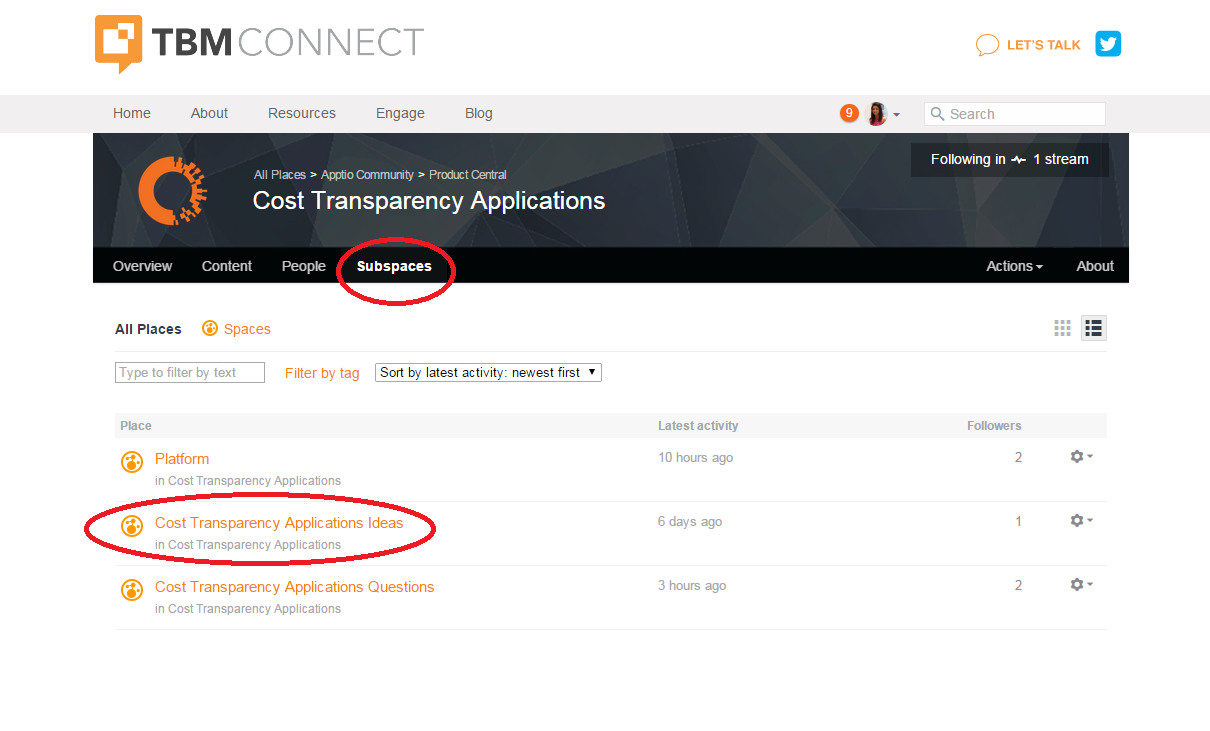Open gear menu for the Questions row

point(1081,584)
